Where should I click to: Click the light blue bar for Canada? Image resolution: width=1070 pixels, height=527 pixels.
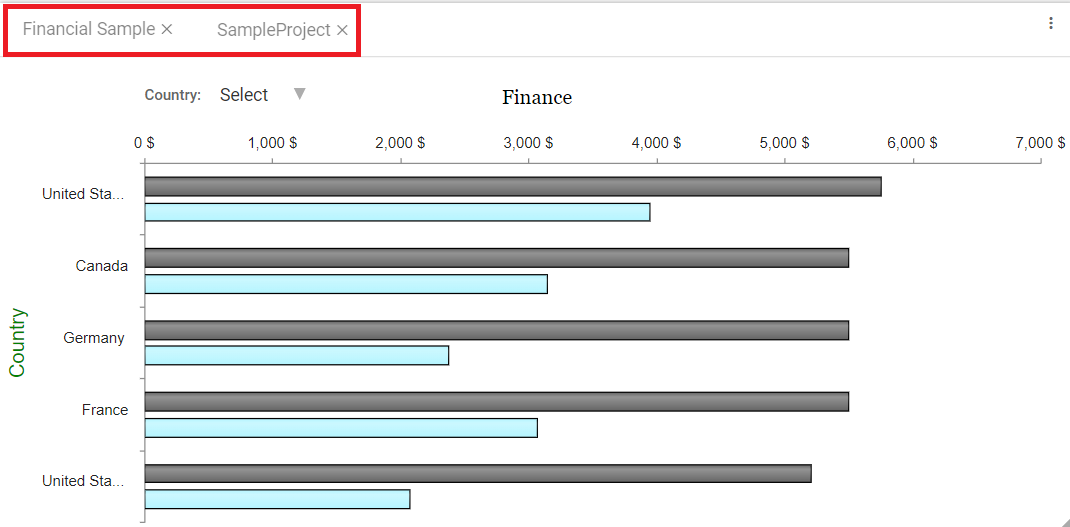(346, 284)
